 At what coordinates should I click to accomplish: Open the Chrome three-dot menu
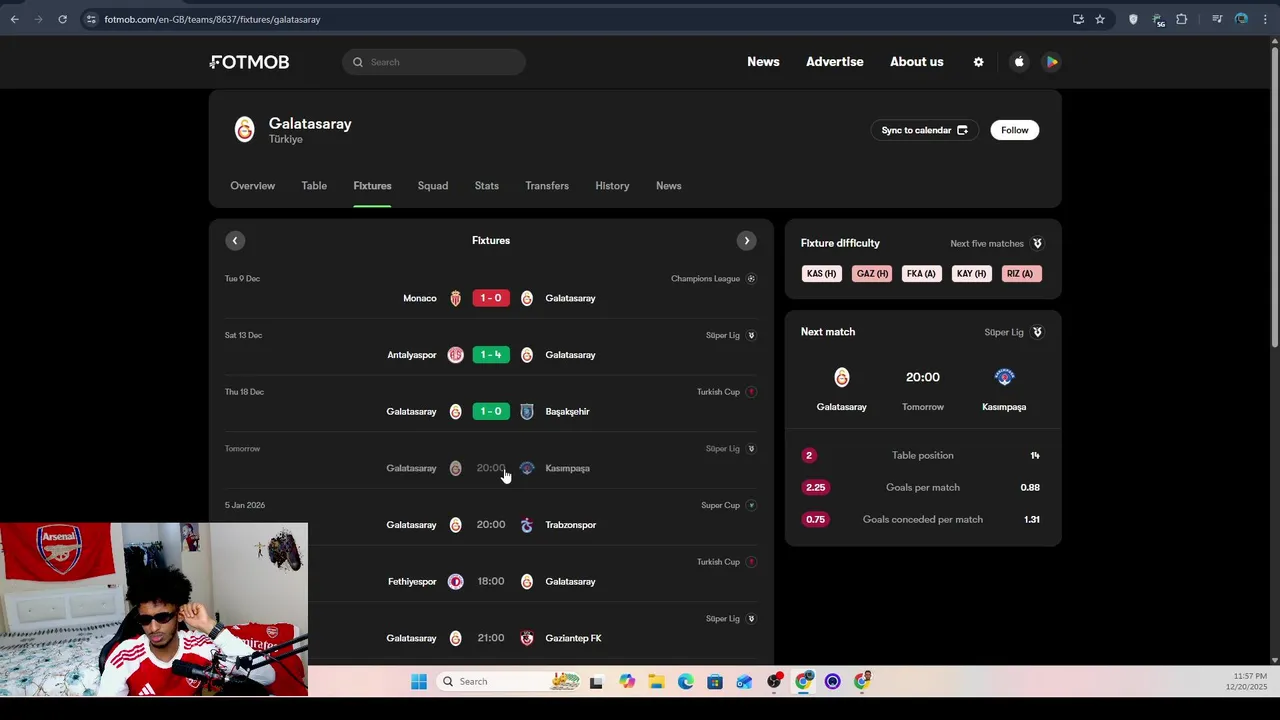pyautogui.click(x=1265, y=19)
